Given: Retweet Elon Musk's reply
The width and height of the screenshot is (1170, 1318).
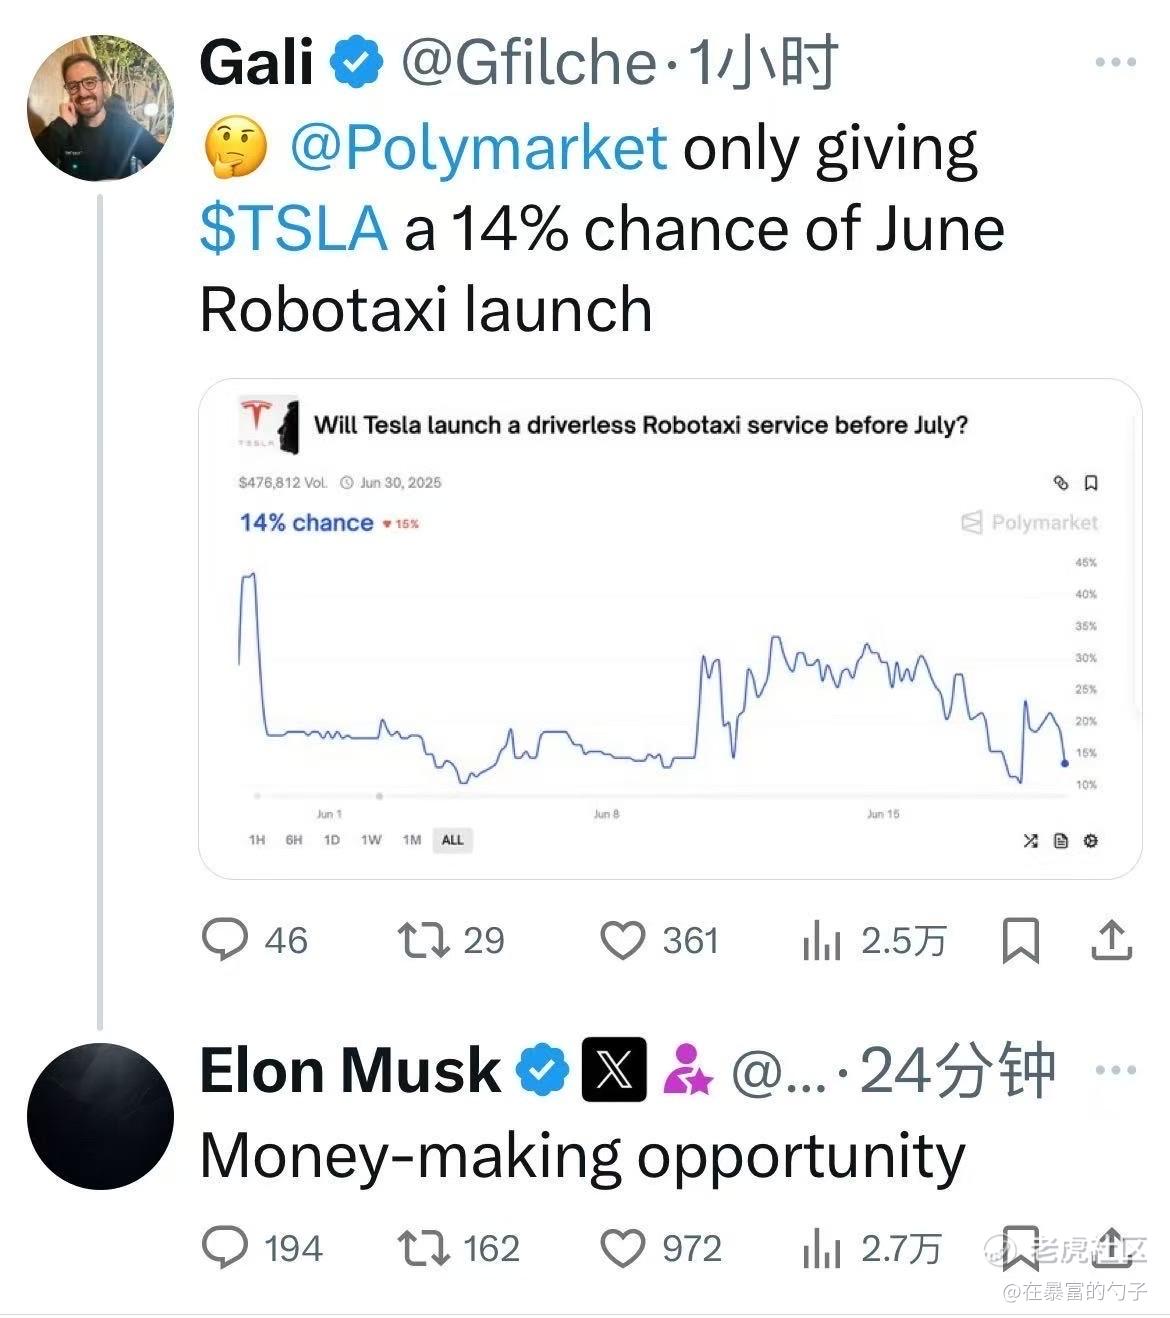Looking at the screenshot, I should click(424, 1248).
